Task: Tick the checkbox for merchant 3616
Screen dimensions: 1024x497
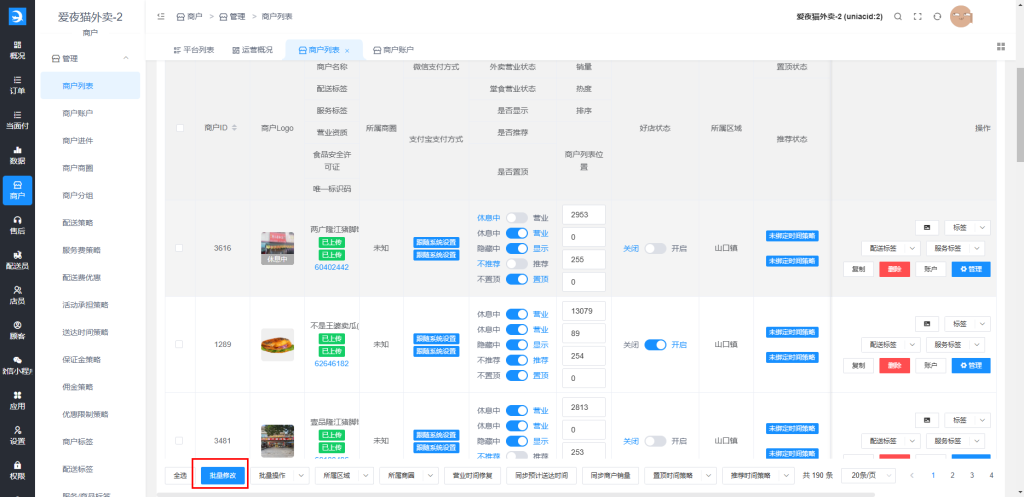Action: (180, 248)
